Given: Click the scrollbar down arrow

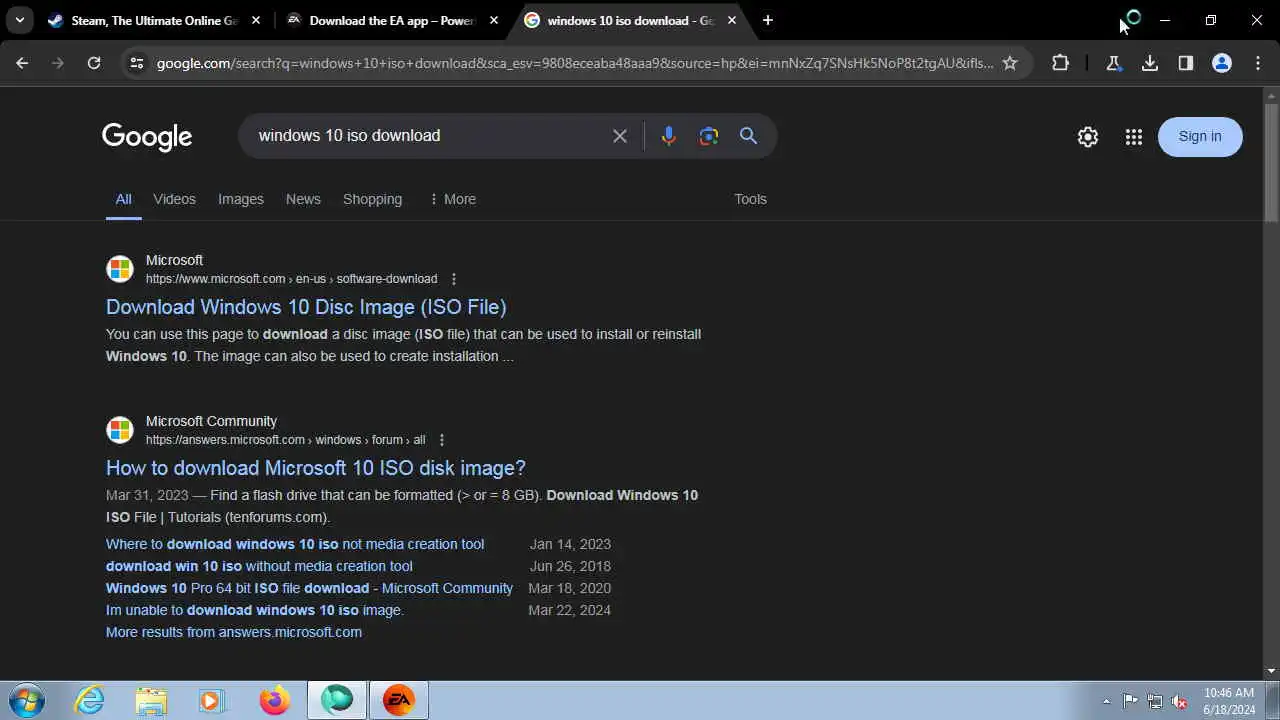Looking at the screenshot, I should [1271, 671].
